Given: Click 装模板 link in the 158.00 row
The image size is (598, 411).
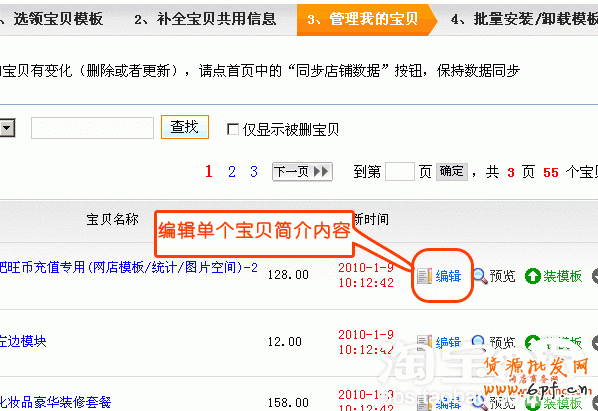Looking at the screenshot, I should 563,403.
